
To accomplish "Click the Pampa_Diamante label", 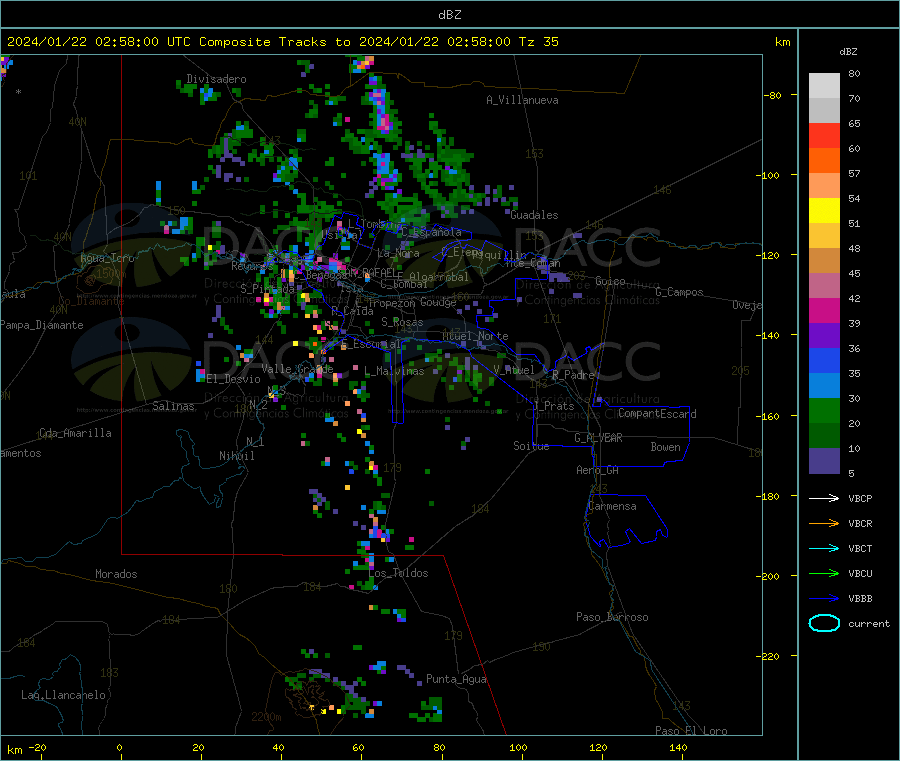I will pyautogui.click(x=42, y=325).
